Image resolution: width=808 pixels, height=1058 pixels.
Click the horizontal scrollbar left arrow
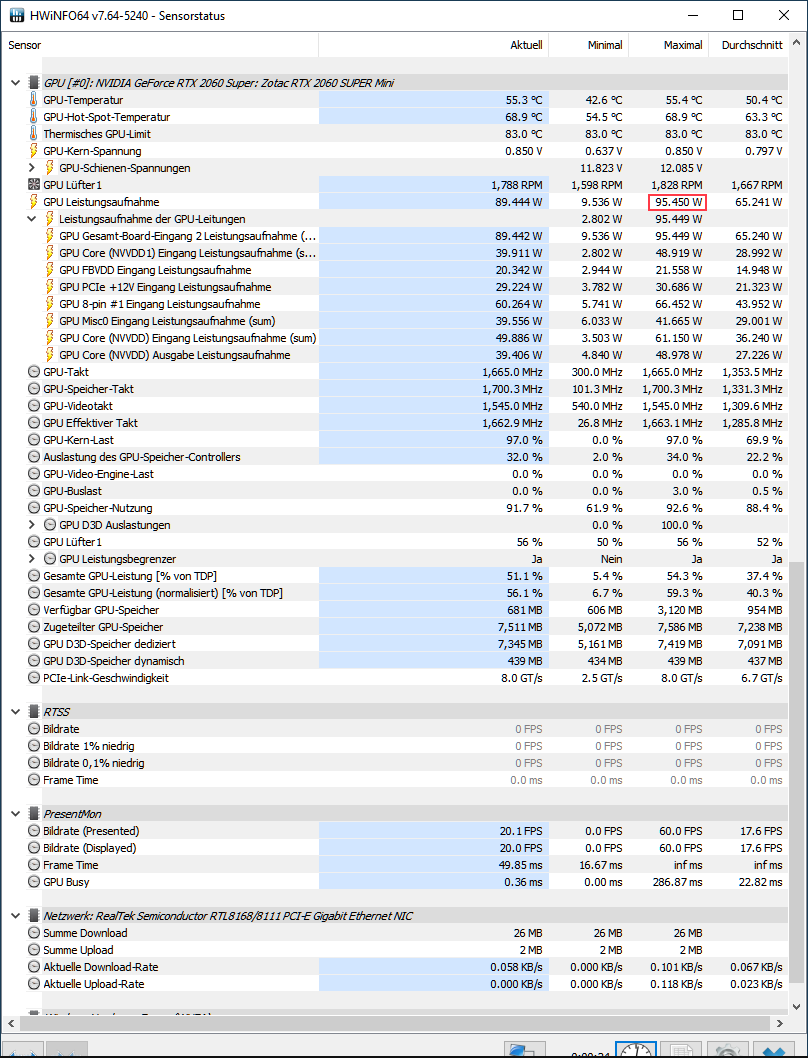coord(10,1023)
